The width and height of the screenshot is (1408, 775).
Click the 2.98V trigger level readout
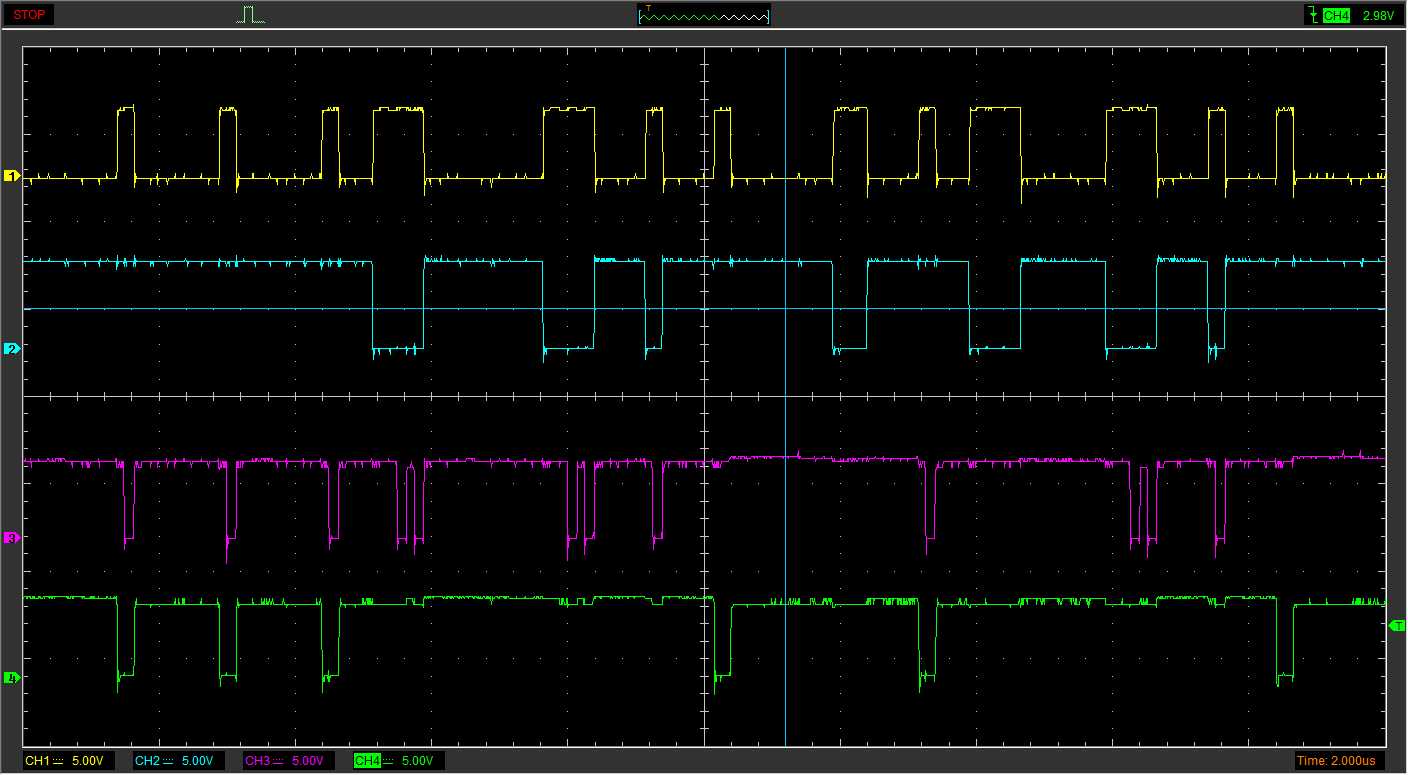tap(1377, 16)
